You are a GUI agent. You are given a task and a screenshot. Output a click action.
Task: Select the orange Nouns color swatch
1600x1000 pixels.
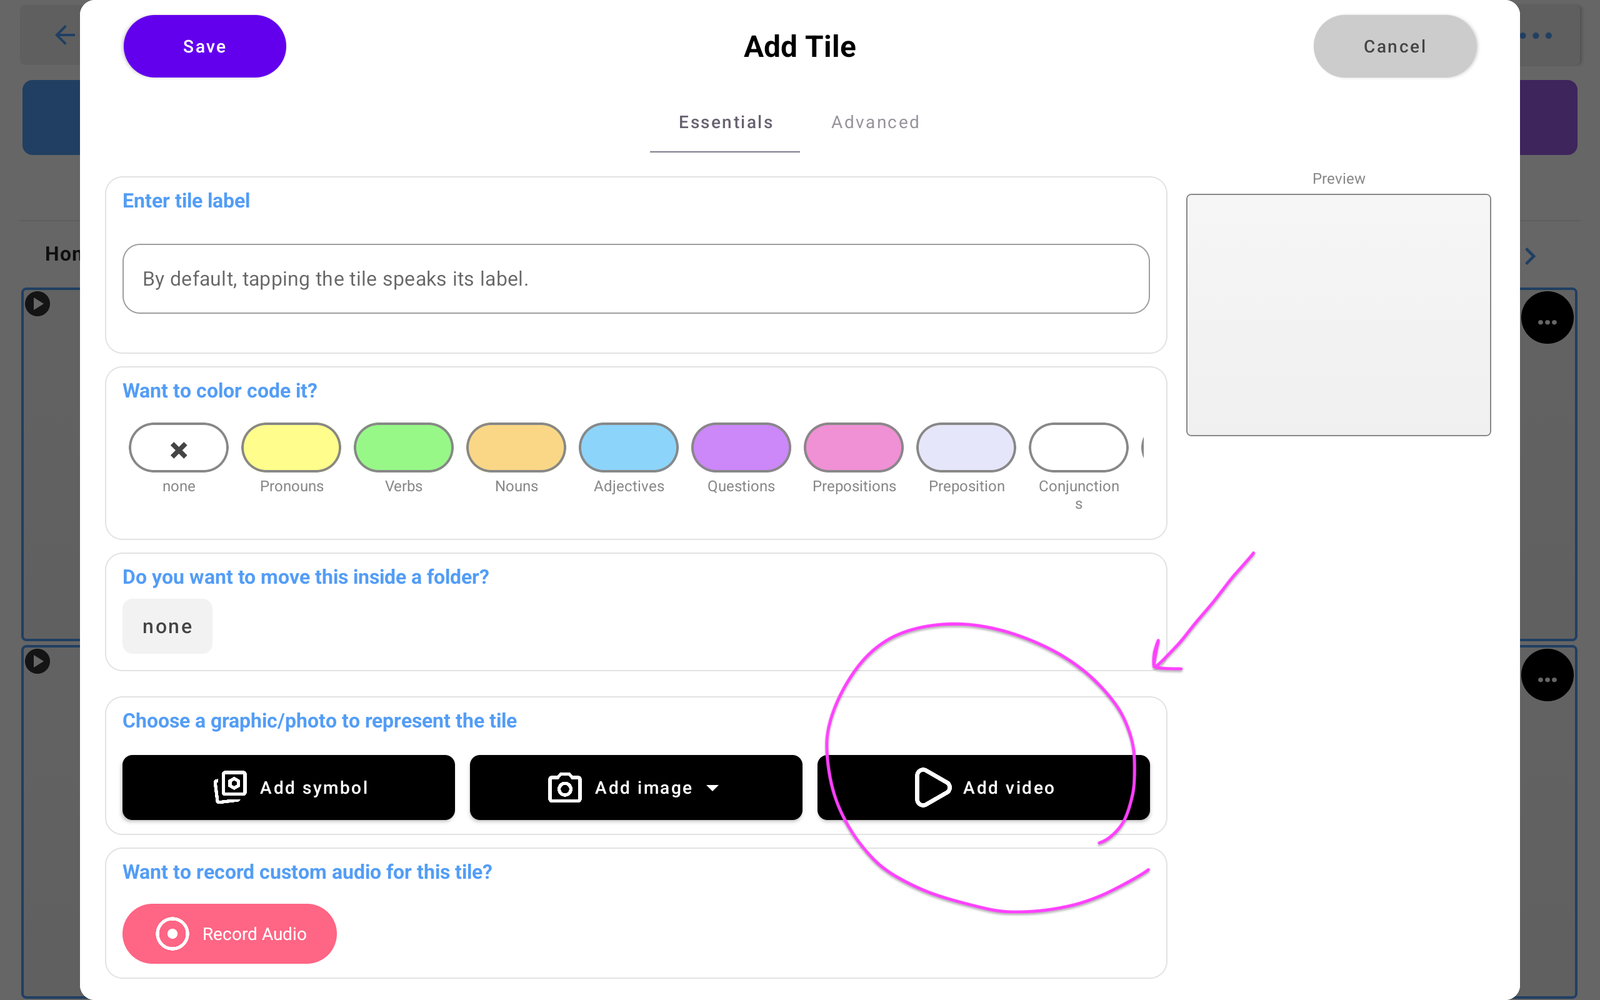coord(516,447)
